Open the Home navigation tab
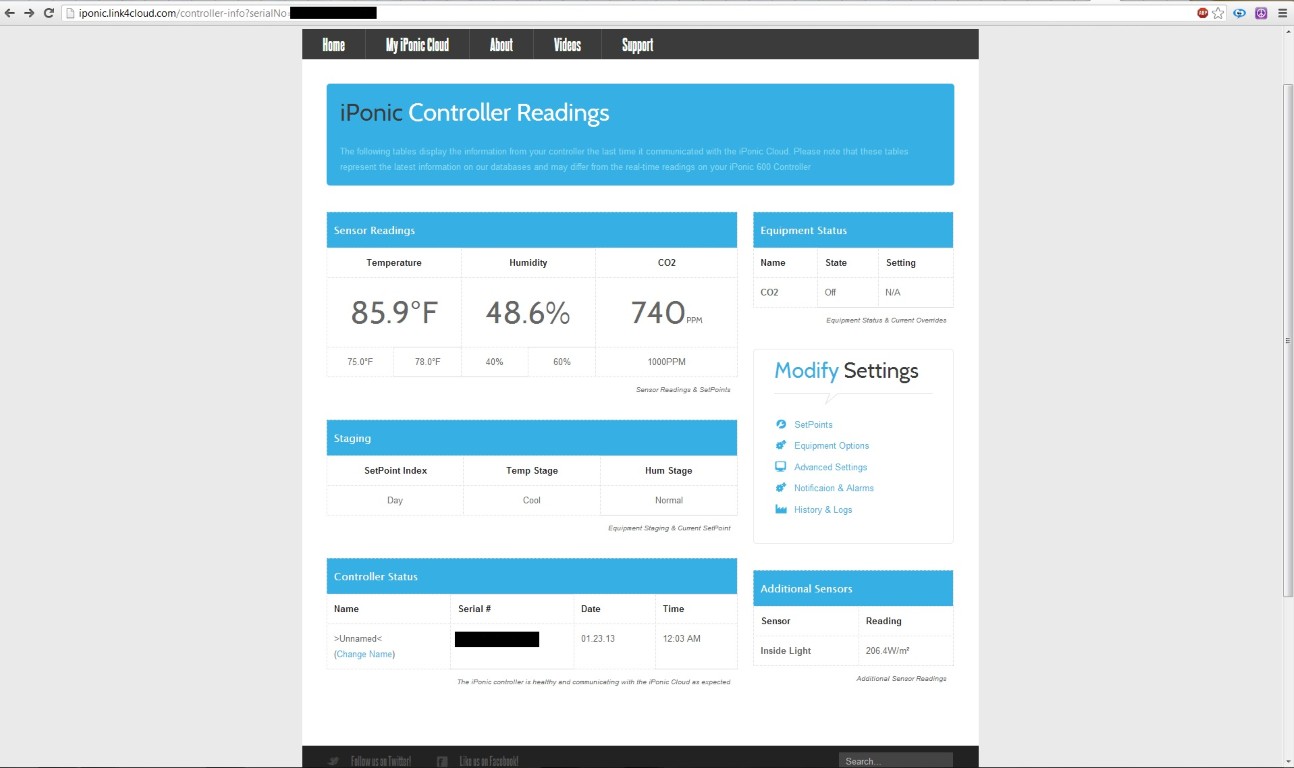 point(333,45)
